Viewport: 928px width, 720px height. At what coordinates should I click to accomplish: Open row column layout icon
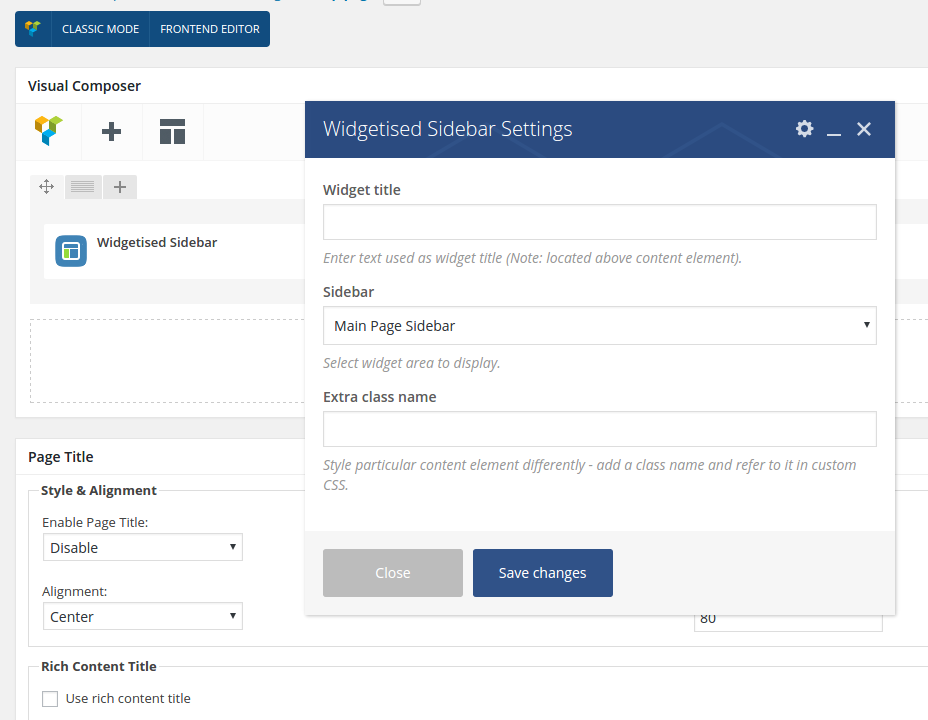coord(83,187)
